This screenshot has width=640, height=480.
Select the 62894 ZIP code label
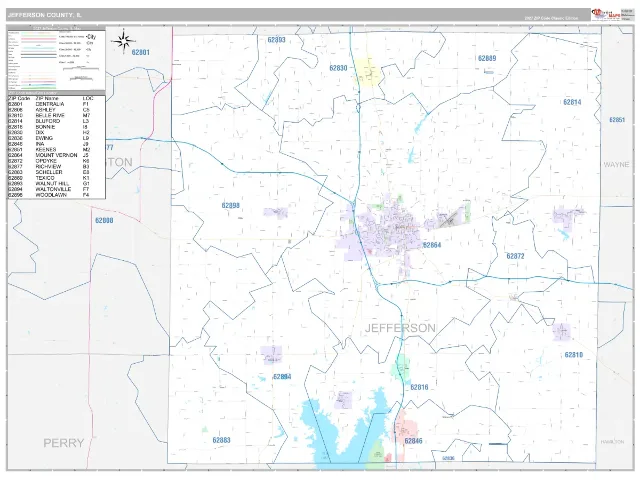point(282,377)
